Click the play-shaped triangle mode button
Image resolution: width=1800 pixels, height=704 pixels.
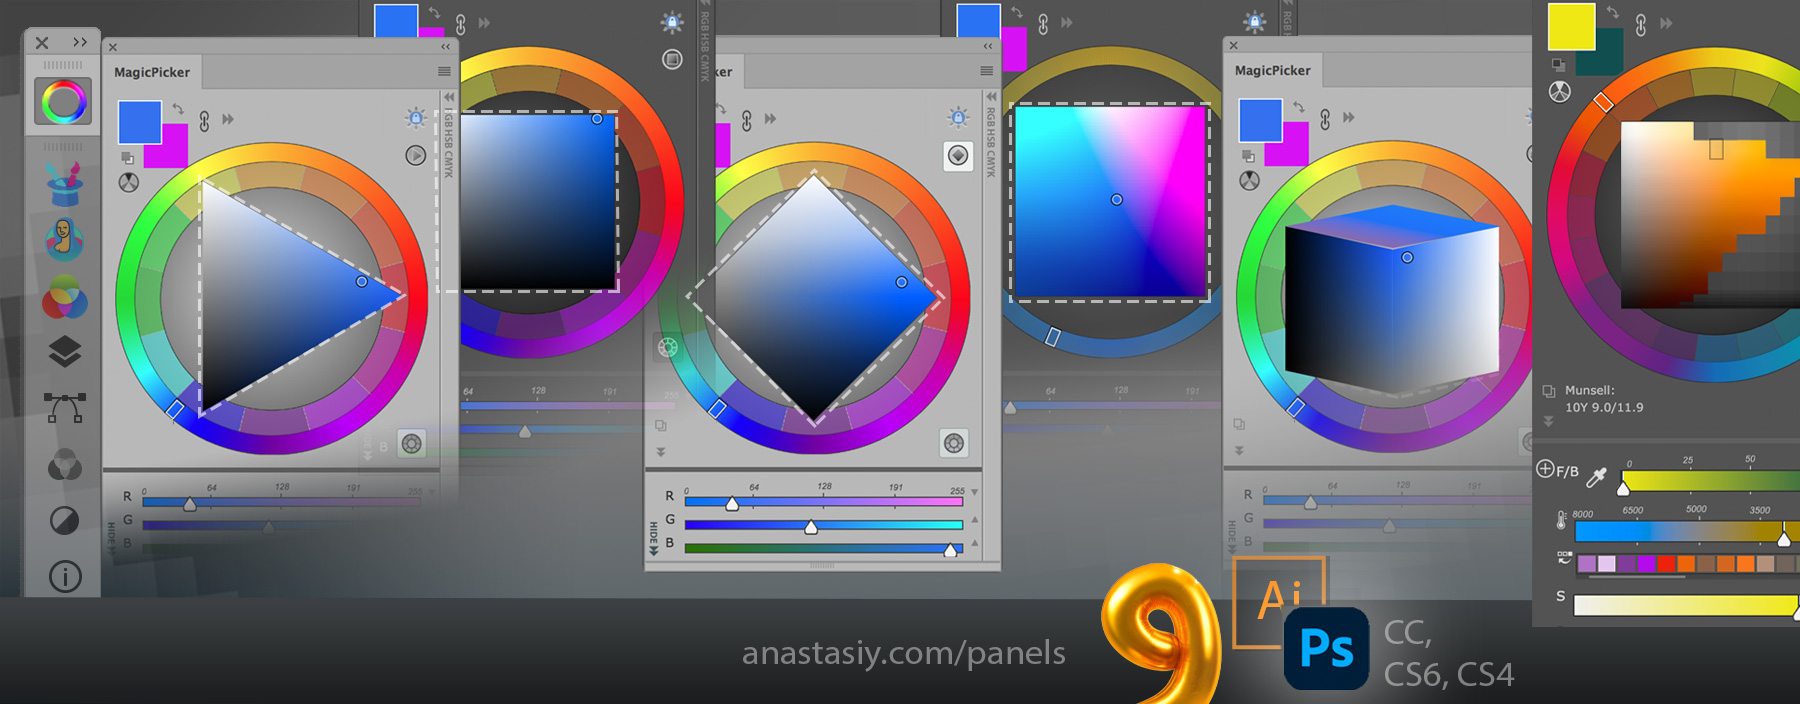[416, 155]
